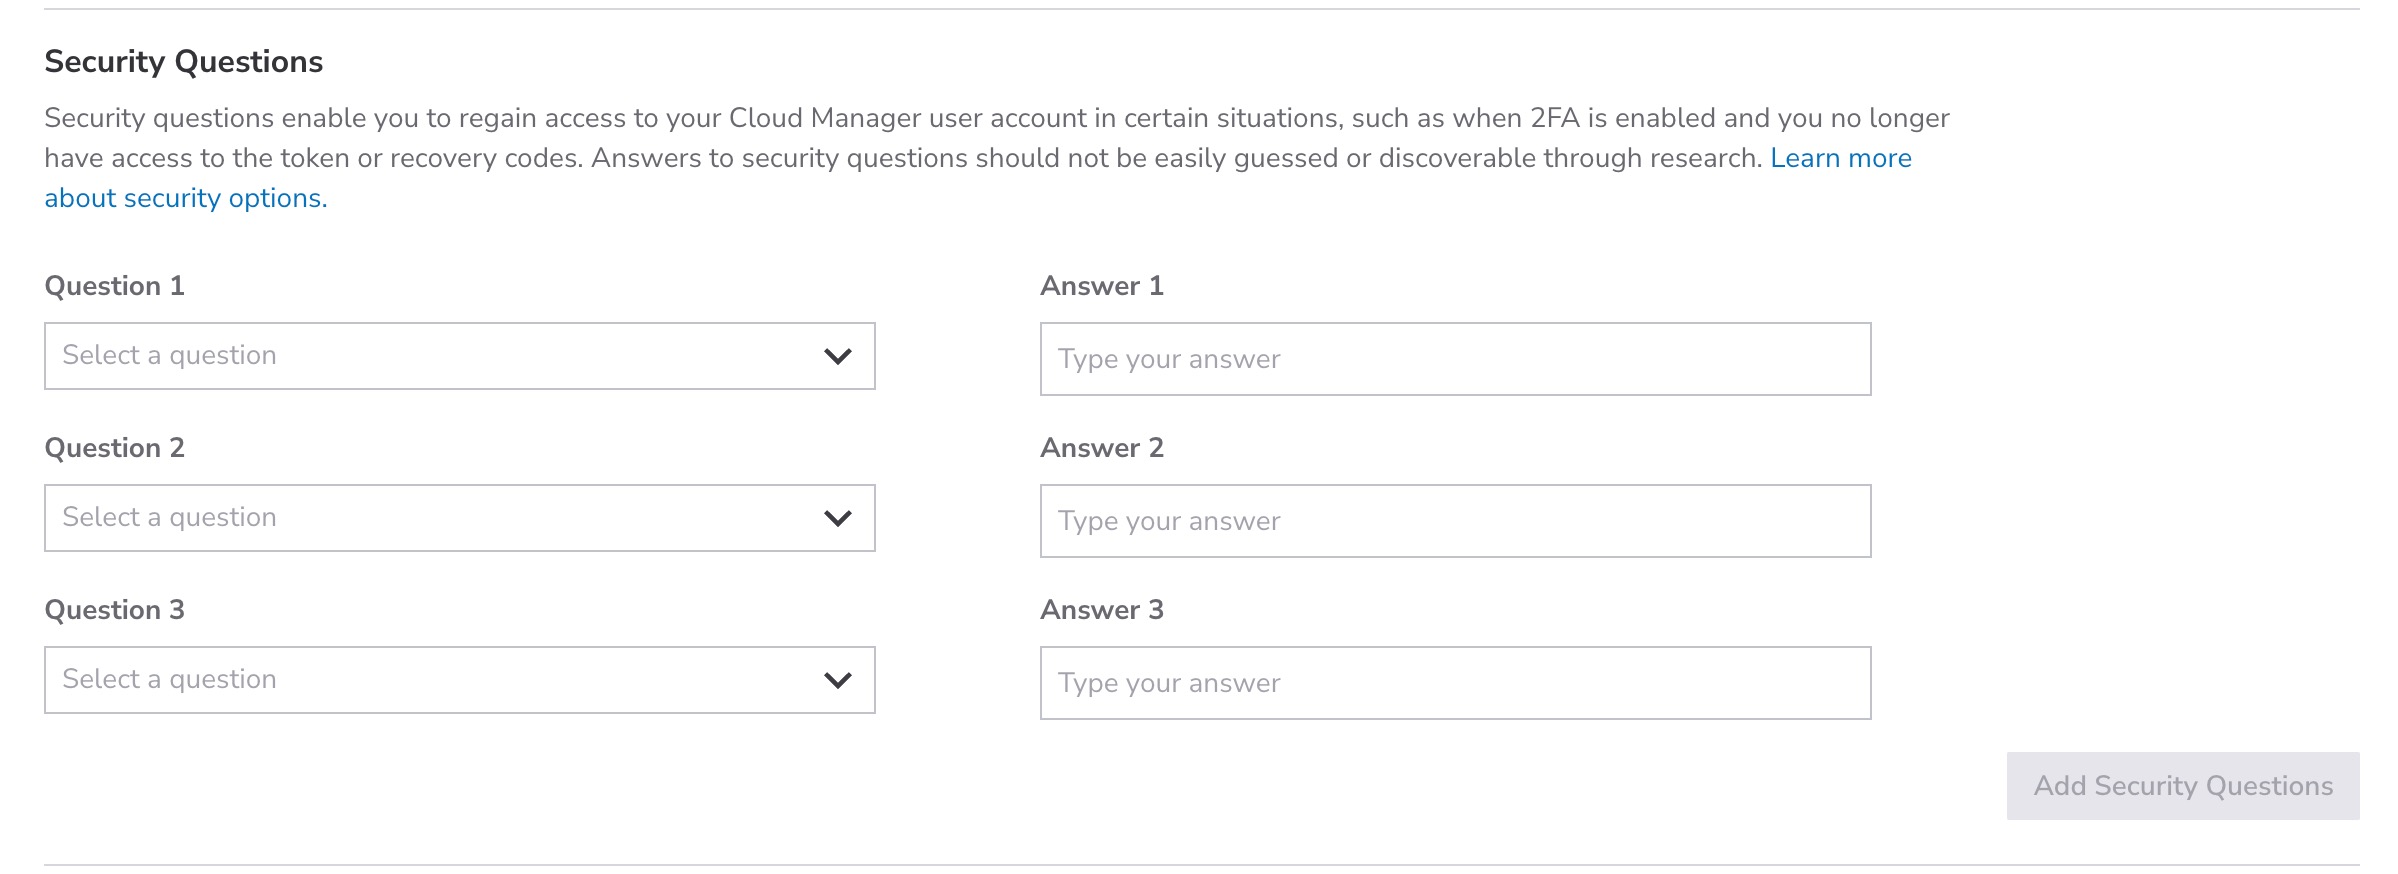Click the 'Question 2' field label
Image resolution: width=2398 pixels, height=874 pixels.
115,448
